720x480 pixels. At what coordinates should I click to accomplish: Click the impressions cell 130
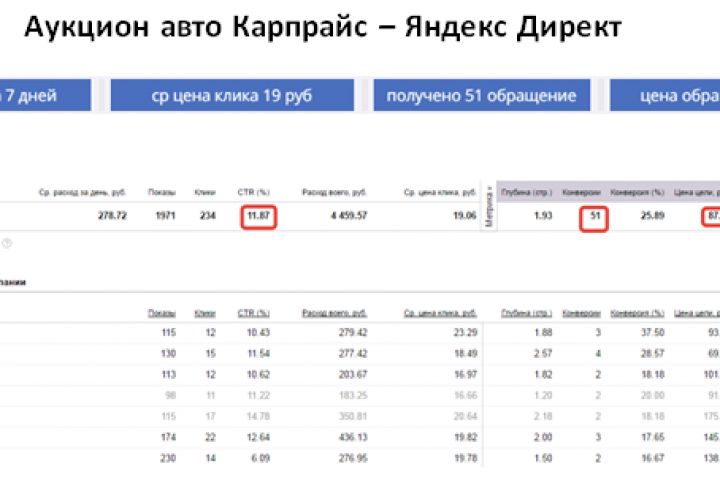169,353
